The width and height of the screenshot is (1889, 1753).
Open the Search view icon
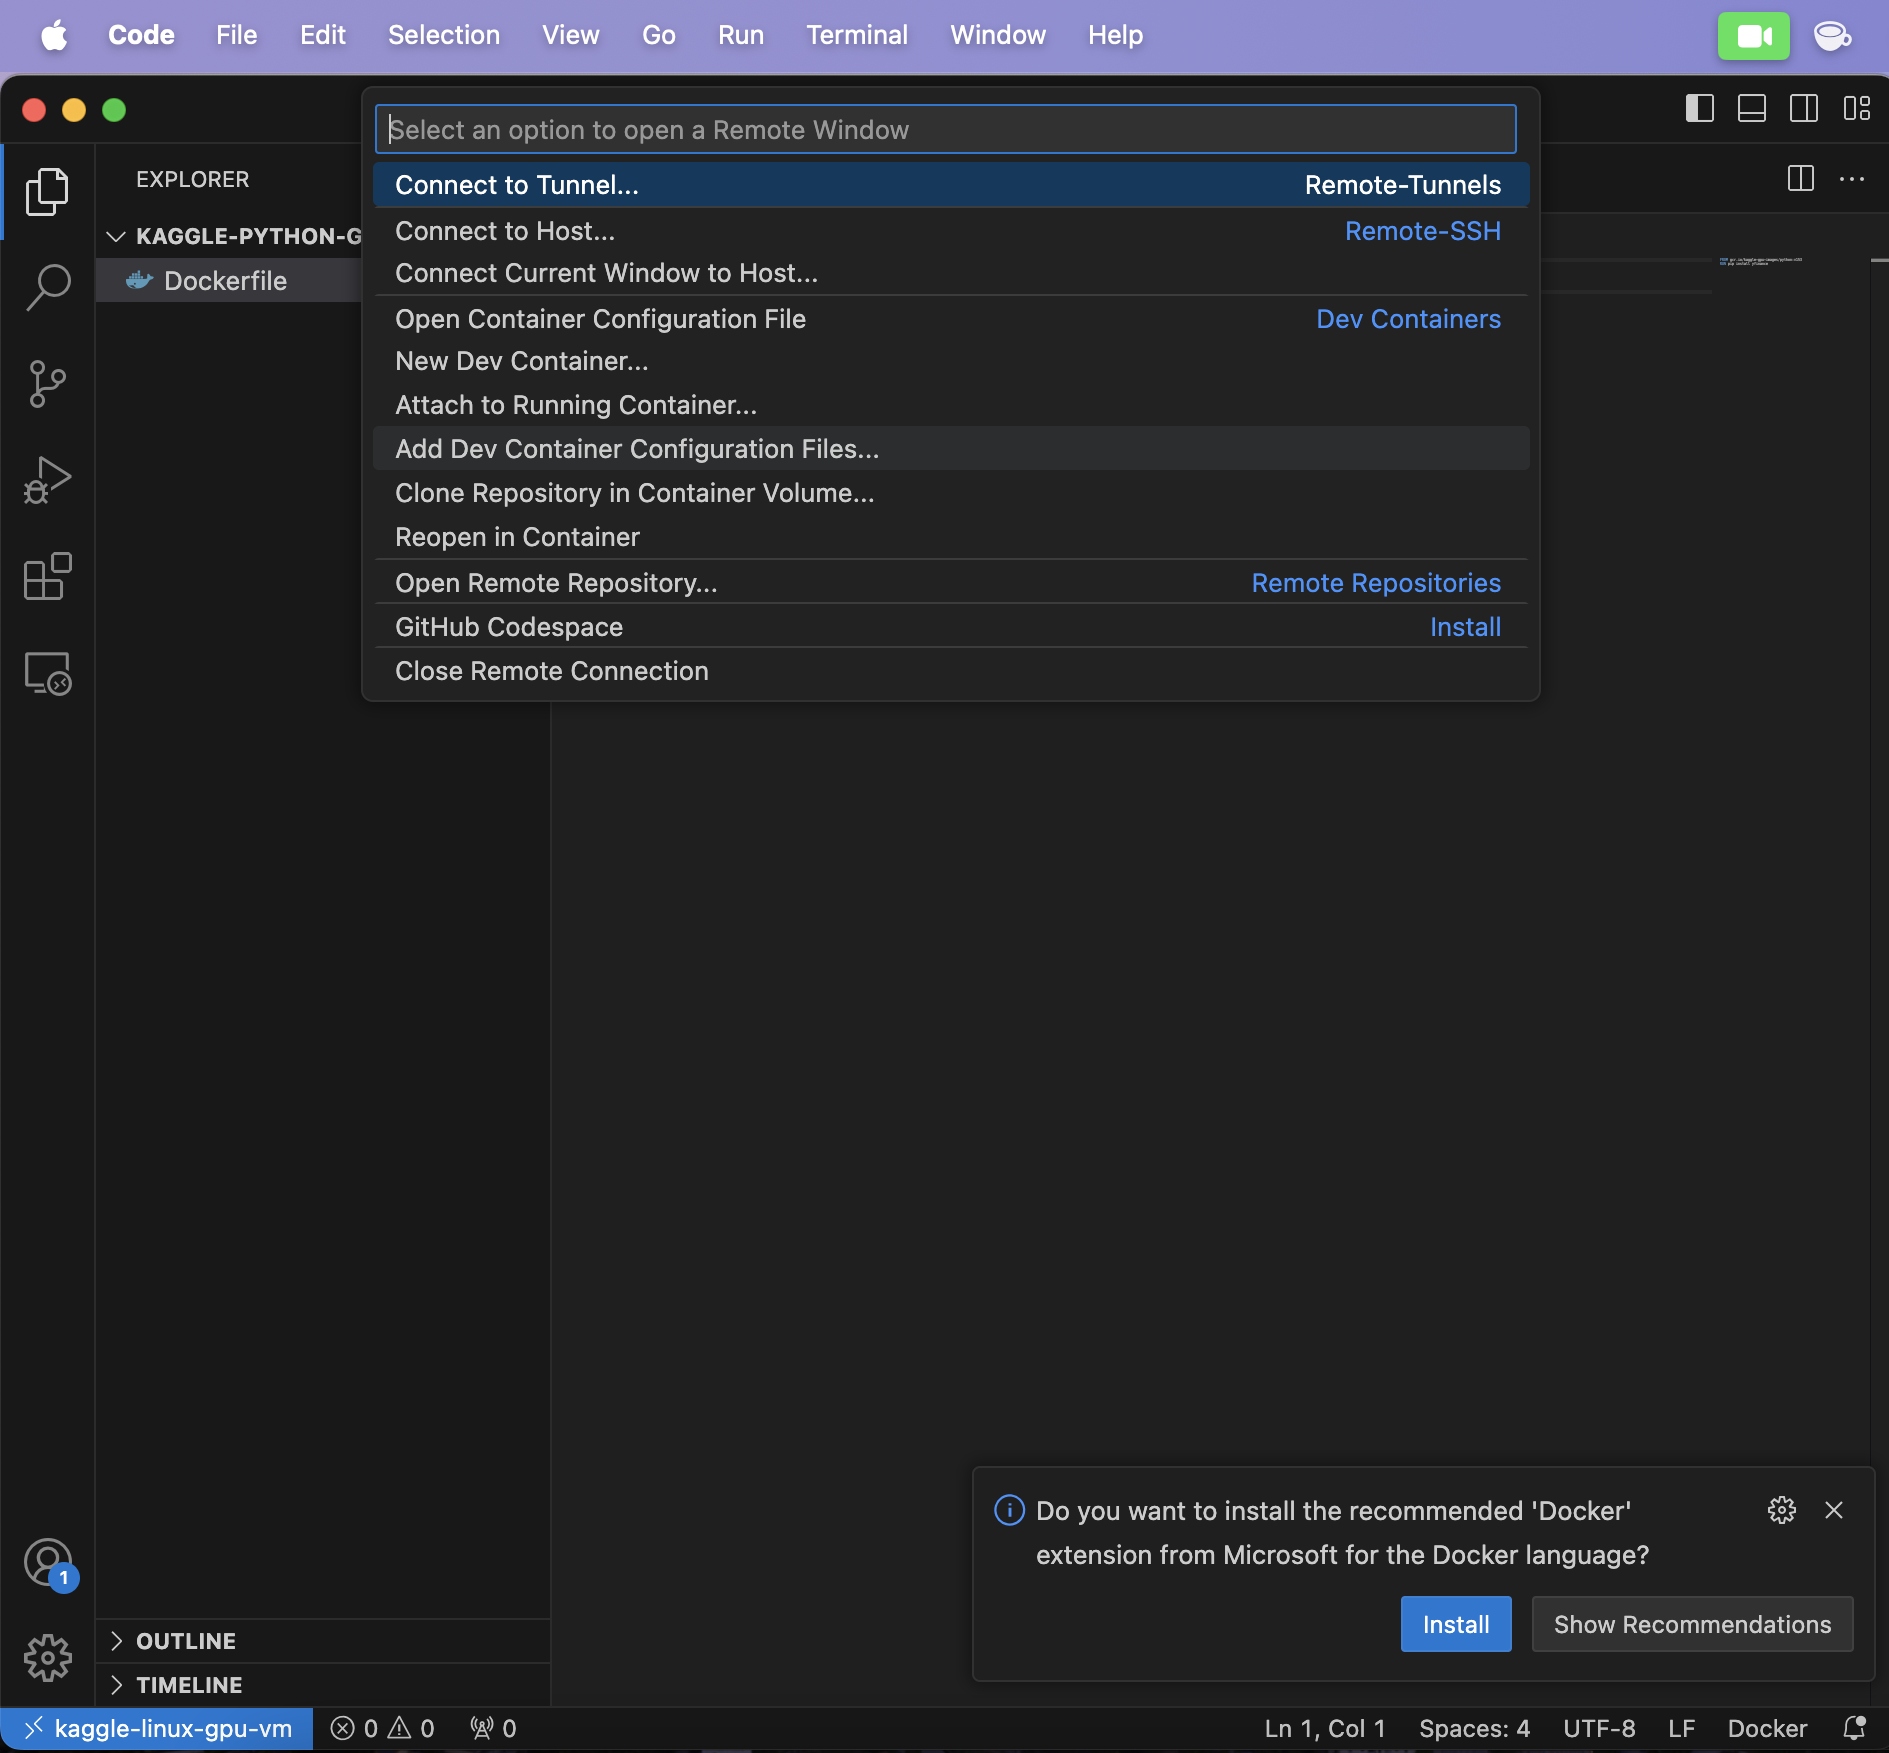[47, 287]
